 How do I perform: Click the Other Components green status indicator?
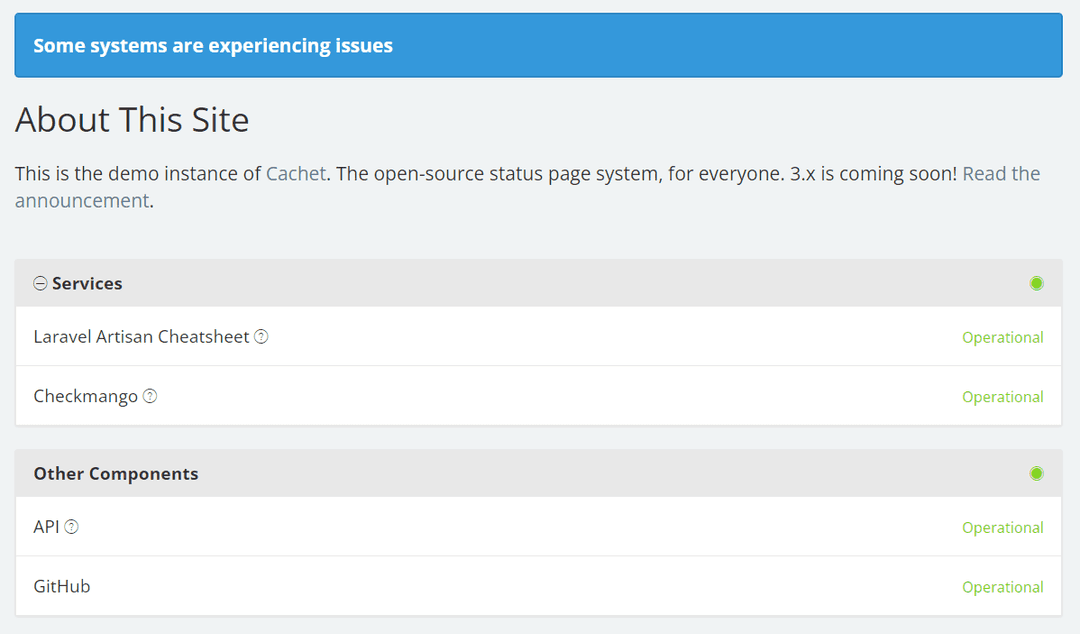(x=1037, y=473)
